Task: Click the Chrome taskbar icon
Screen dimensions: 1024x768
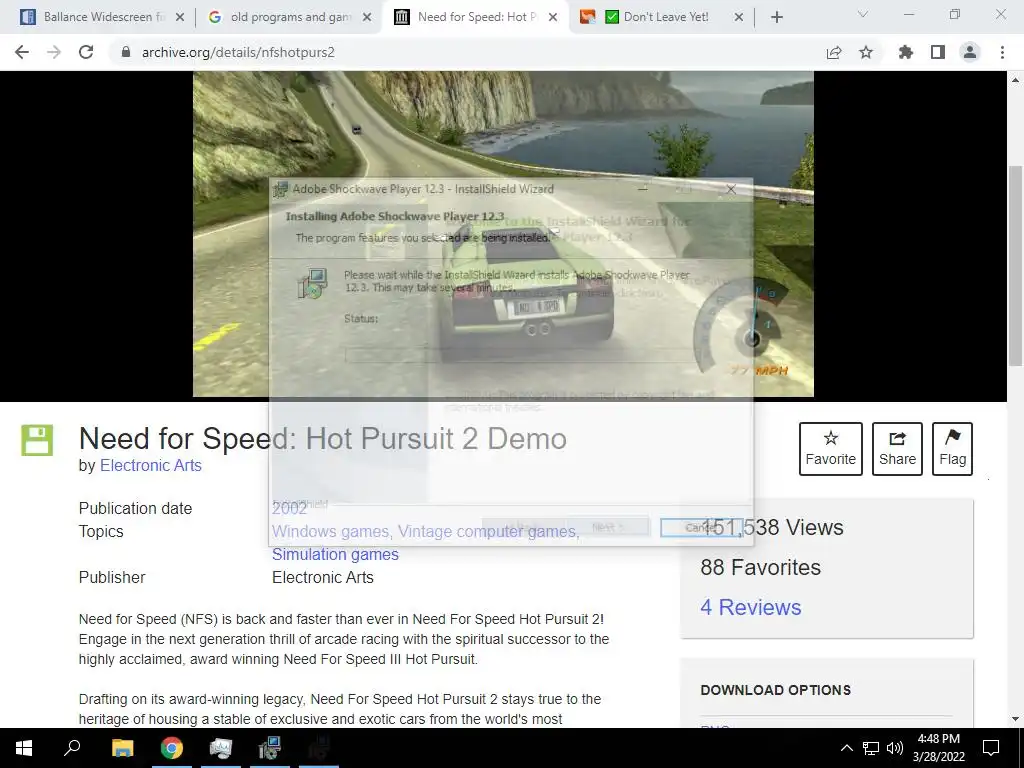Action: [x=172, y=748]
